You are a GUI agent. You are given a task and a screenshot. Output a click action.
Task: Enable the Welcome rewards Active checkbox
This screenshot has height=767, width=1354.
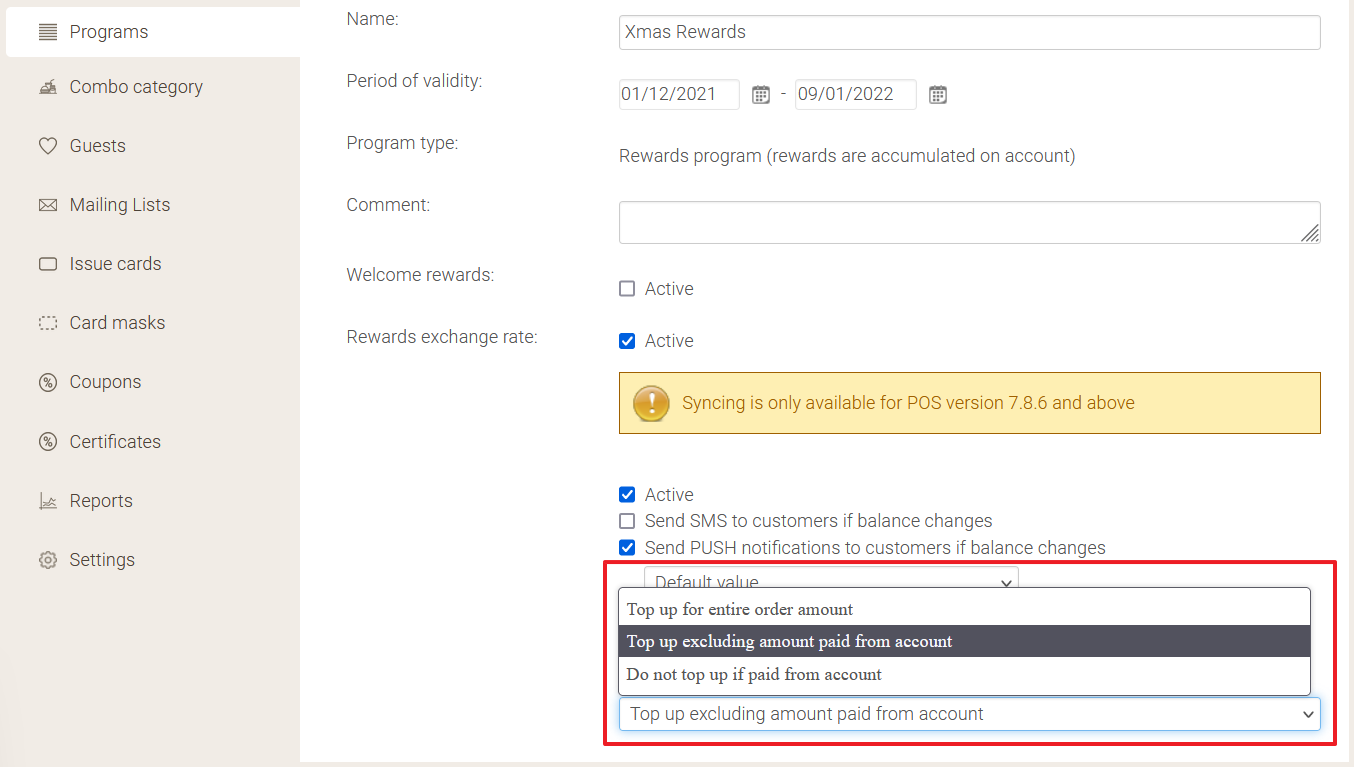coord(627,289)
